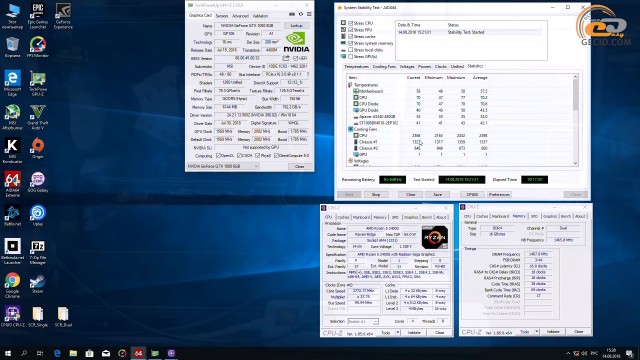Open Google Chrome desktop shortcut

tap(12, 286)
